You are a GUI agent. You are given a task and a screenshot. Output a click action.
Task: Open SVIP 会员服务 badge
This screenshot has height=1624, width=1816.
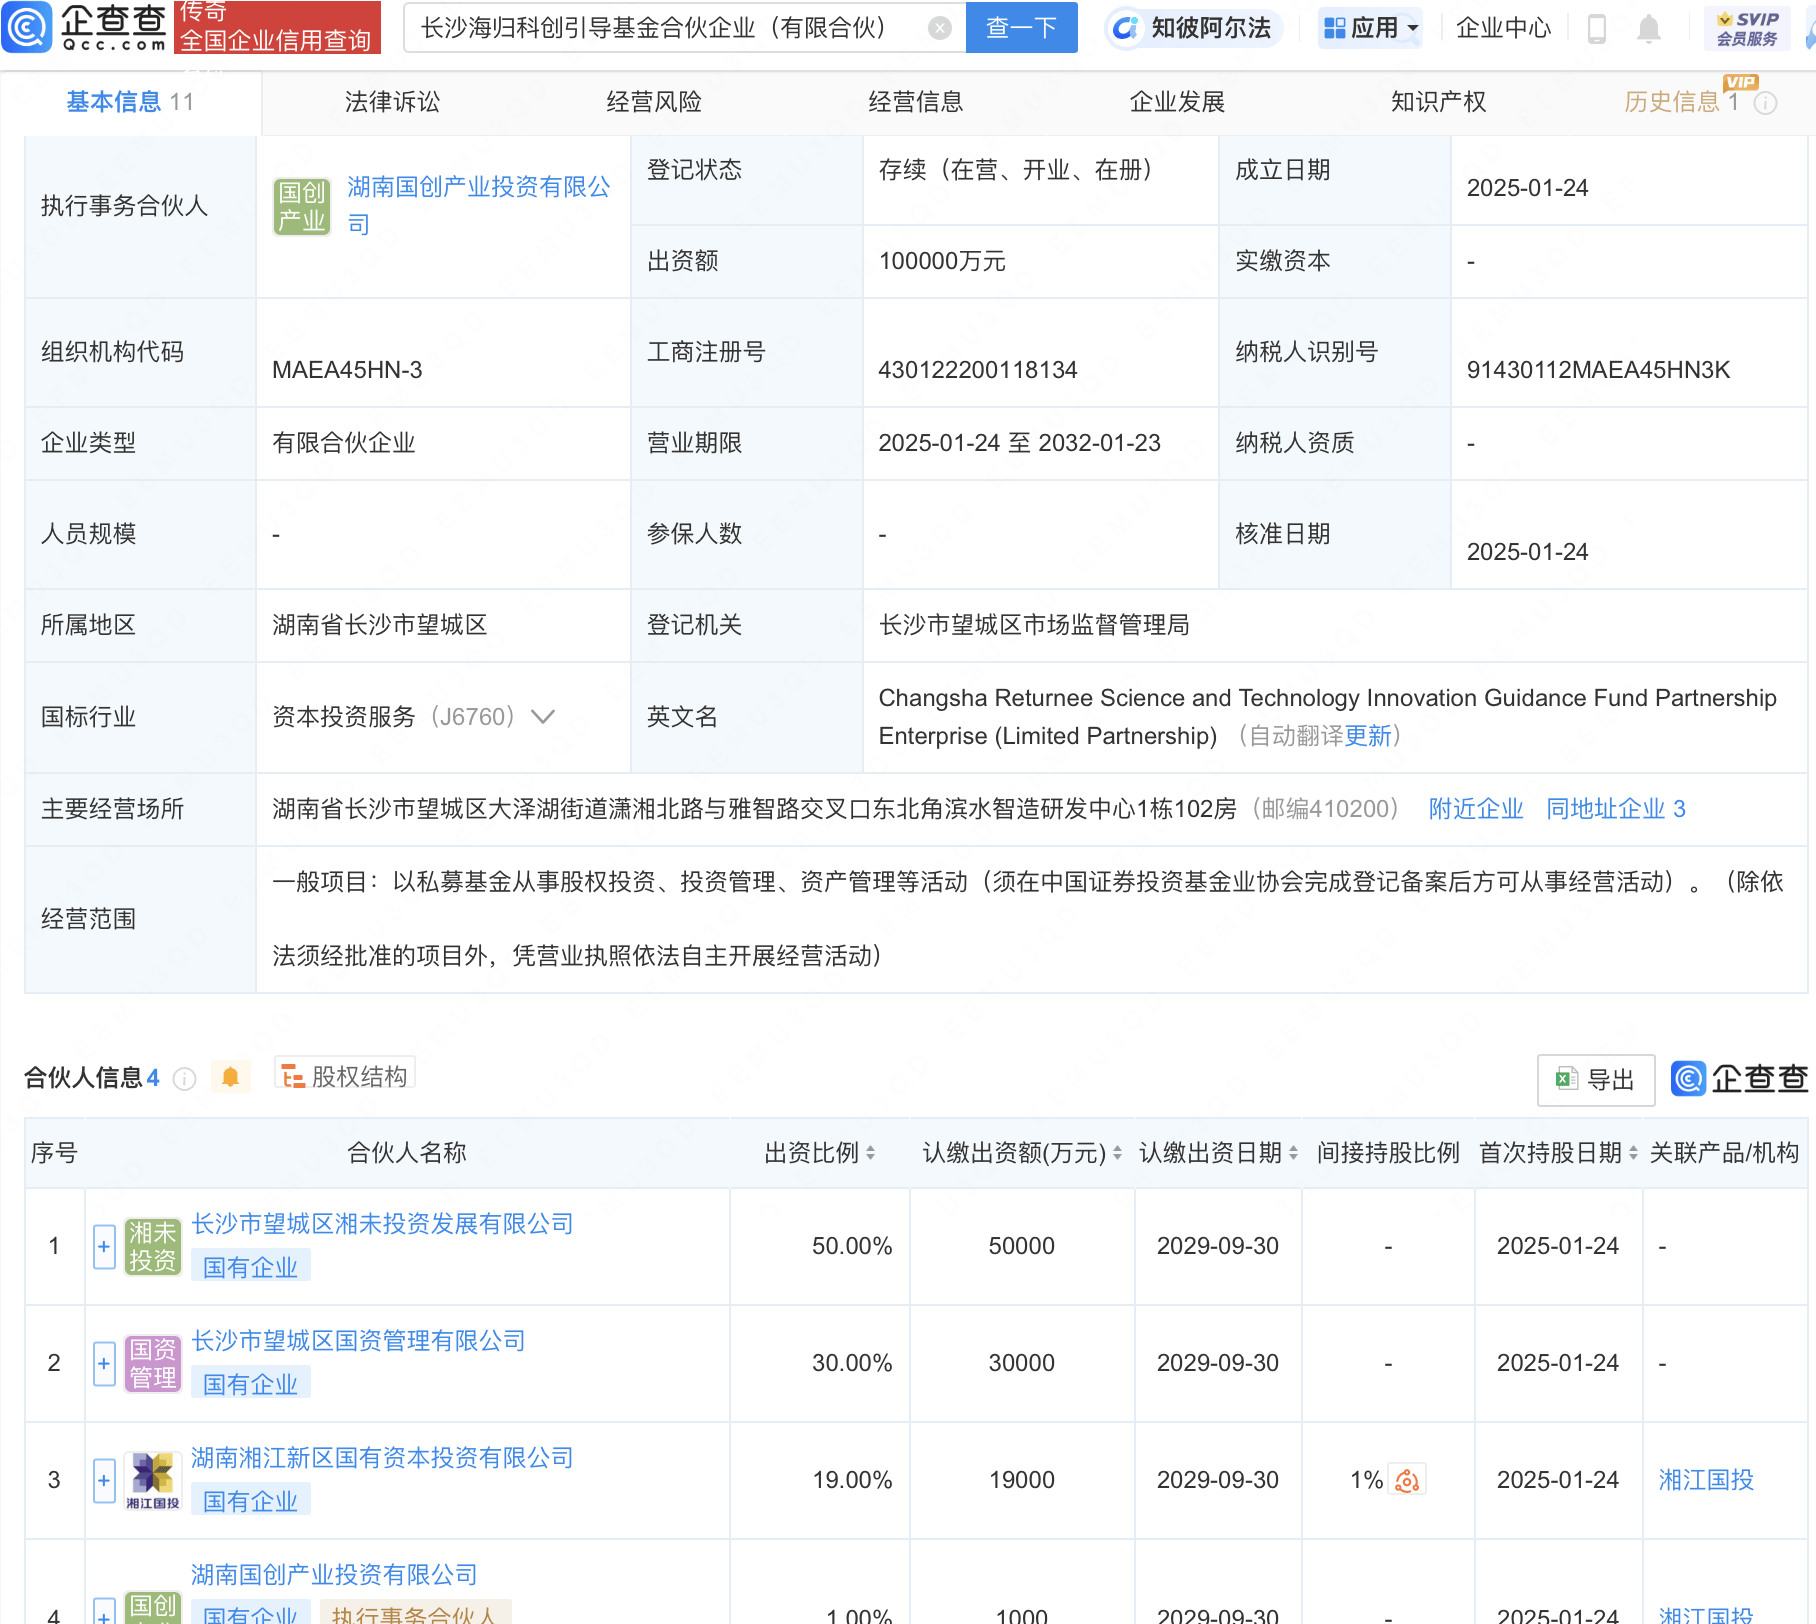pos(1747,28)
